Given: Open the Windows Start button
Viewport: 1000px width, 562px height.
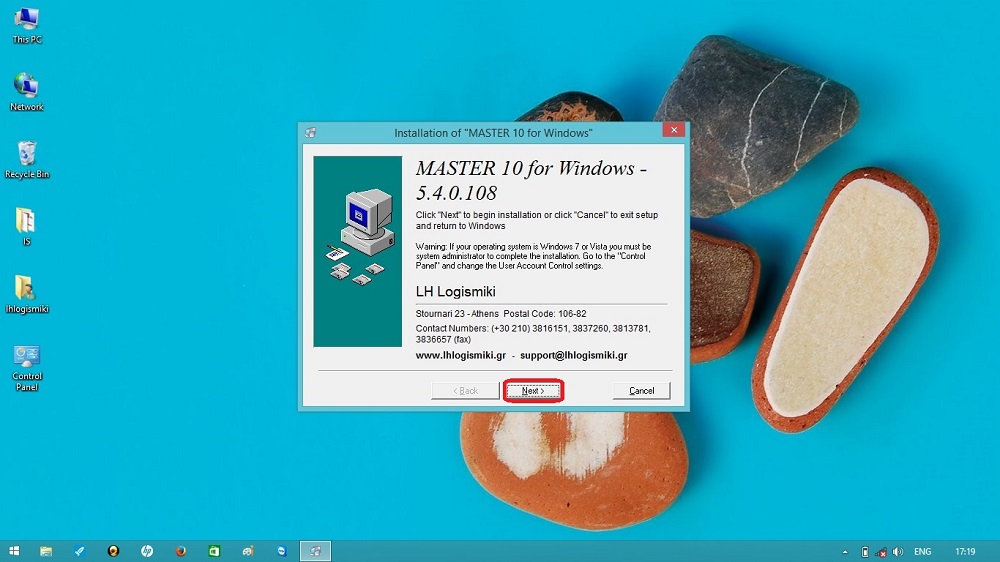Looking at the screenshot, I should tap(14, 551).
